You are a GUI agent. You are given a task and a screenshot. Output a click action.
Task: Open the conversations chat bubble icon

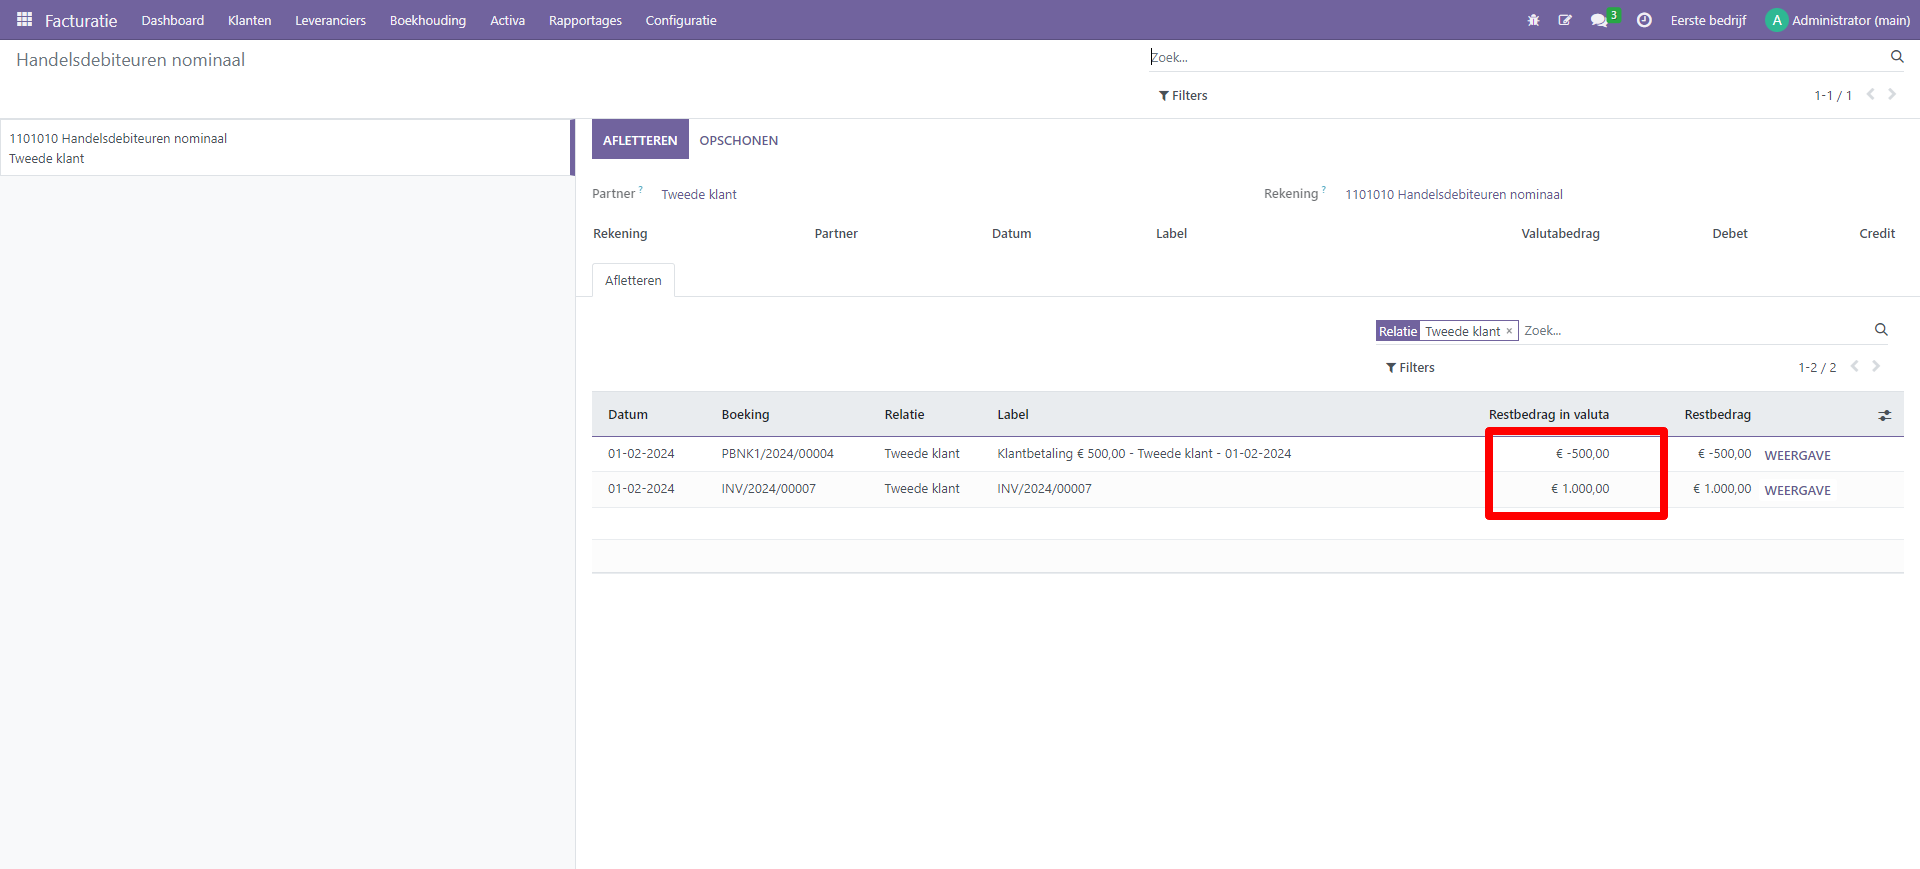coord(1599,20)
